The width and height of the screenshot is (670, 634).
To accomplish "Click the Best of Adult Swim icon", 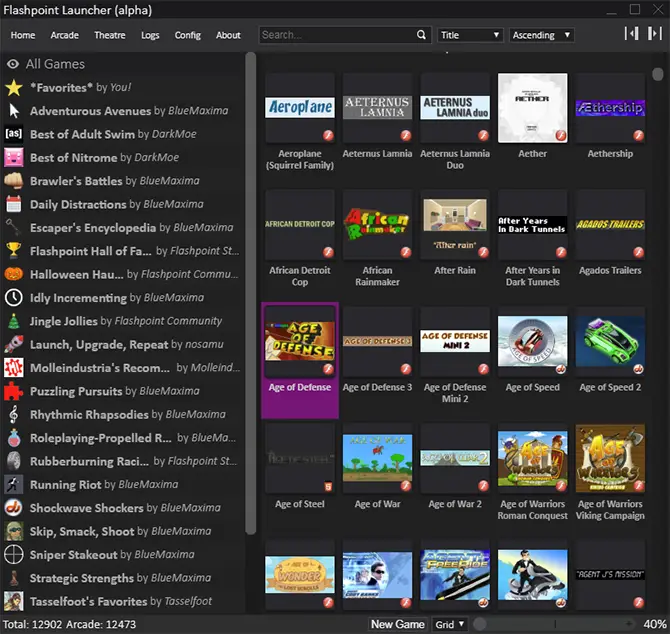I will pyautogui.click(x=14, y=134).
